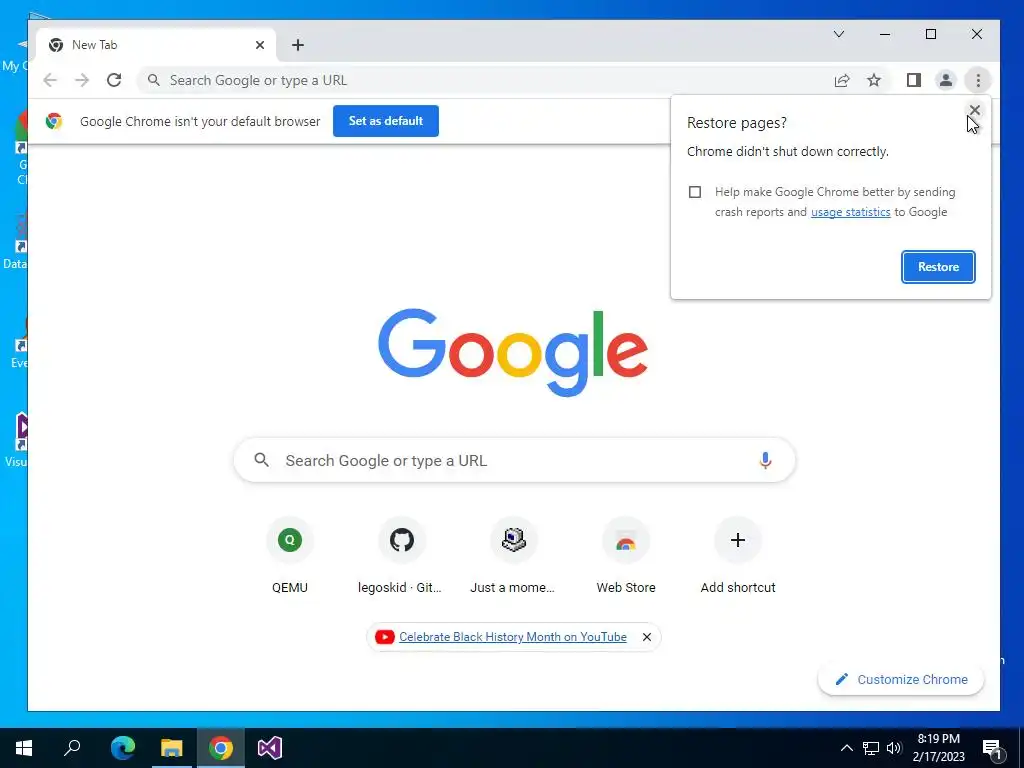This screenshot has height=768, width=1024.
Task: Click magnifier icon in Google search box
Action: pos(261,460)
